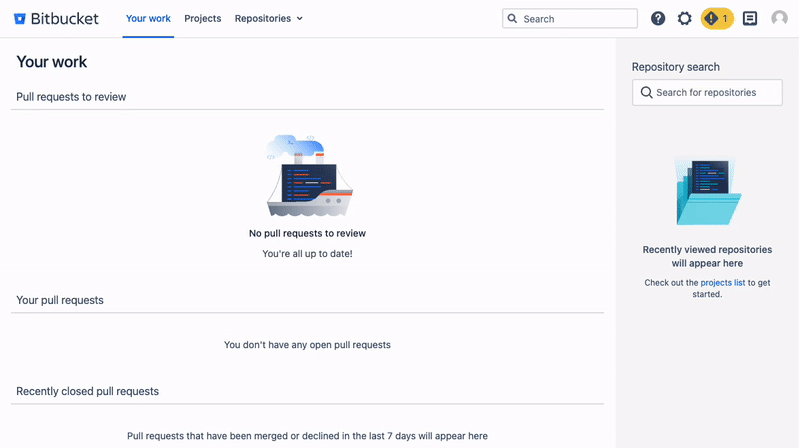The height and width of the screenshot is (448, 799).
Task: Open the Administration gear settings
Action: tap(685, 19)
